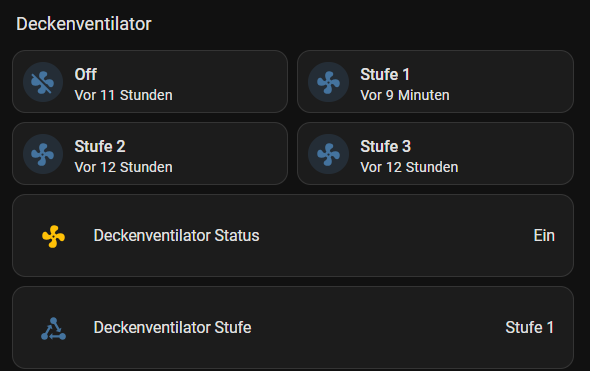Open the Deckenventilator Stufe entity name
This screenshot has height=371, width=590.
tap(172, 327)
